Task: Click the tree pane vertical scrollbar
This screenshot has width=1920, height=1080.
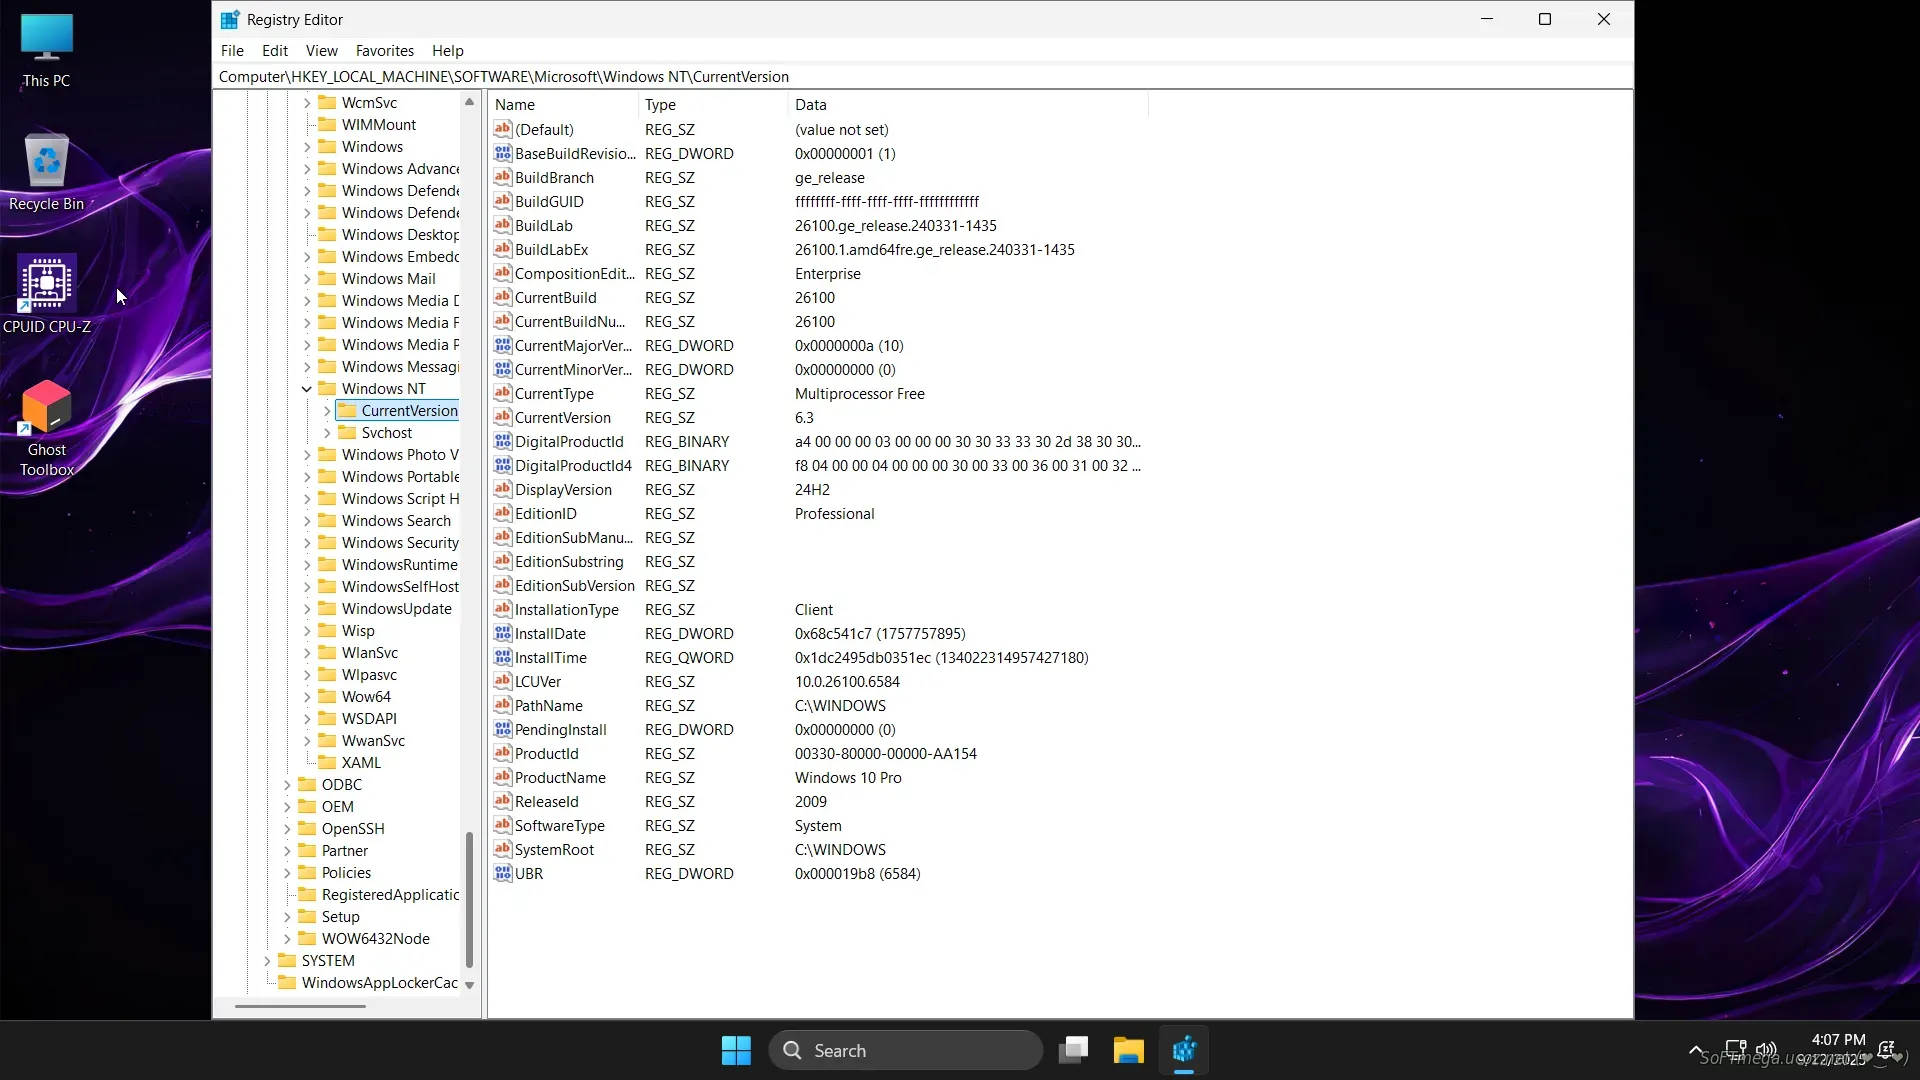Action: pyautogui.click(x=469, y=900)
